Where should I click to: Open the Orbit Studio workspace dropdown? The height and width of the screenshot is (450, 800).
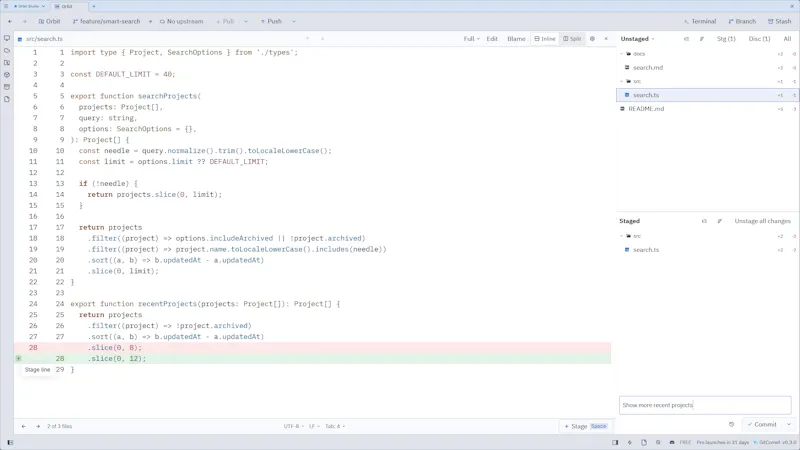tap(30, 6)
